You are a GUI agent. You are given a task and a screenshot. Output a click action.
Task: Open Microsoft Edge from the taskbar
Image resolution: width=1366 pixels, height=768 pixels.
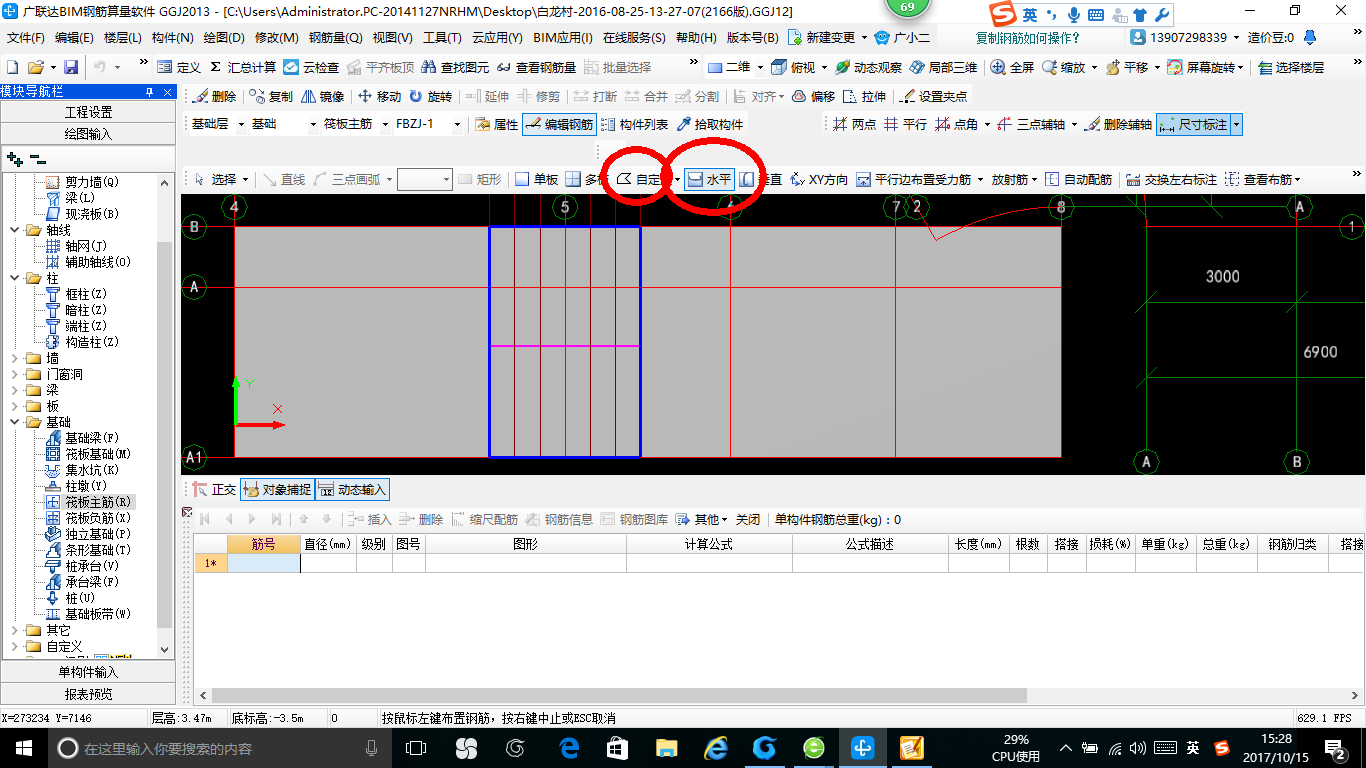[570, 747]
